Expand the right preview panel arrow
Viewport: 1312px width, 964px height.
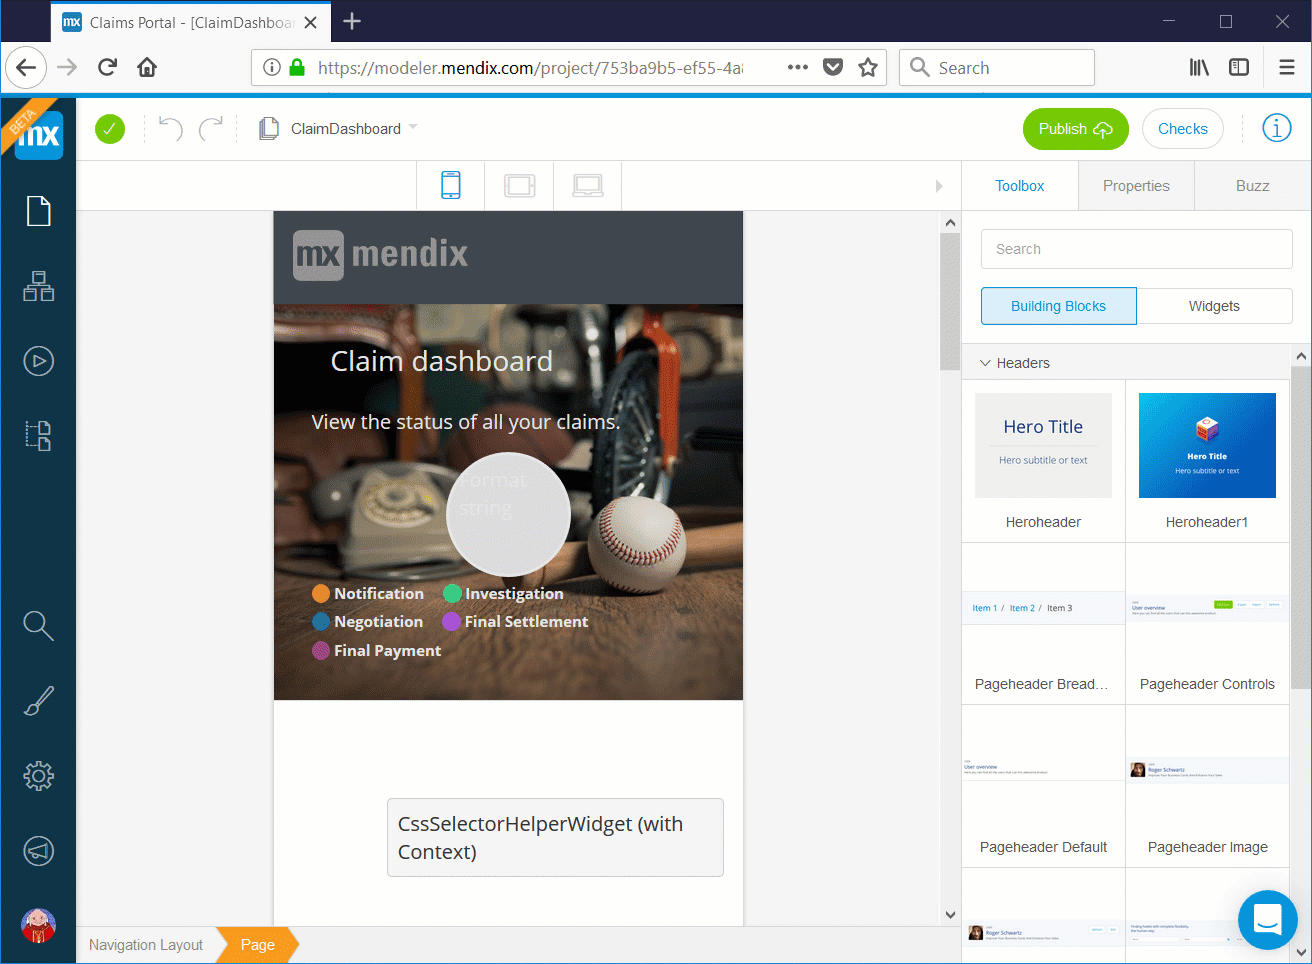[x=938, y=185]
